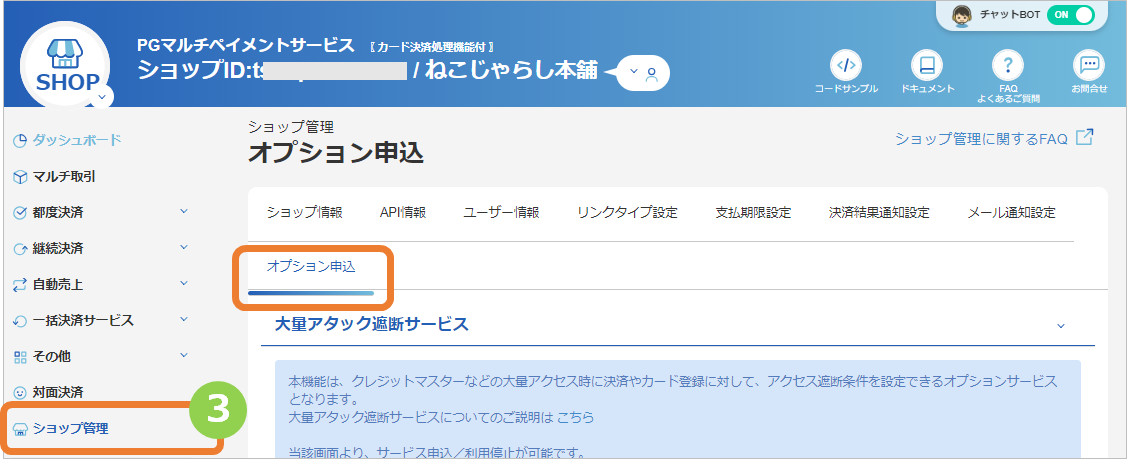This screenshot has width=1127, height=459.
Task: Click the 一括決済サービス refresh icon
Action: (20, 321)
